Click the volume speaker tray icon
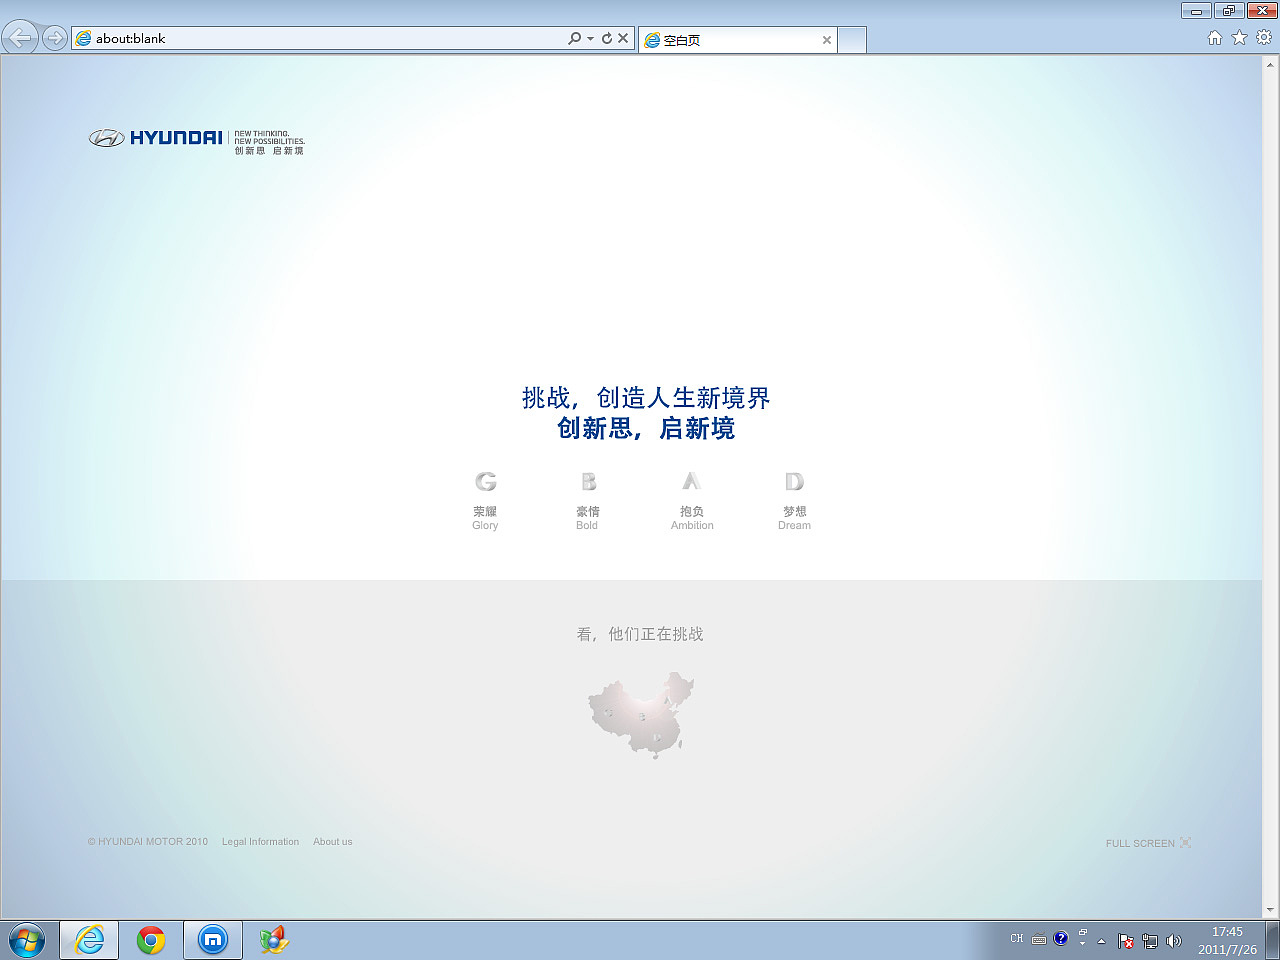This screenshot has height=960, width=1280. (1174, 940)
